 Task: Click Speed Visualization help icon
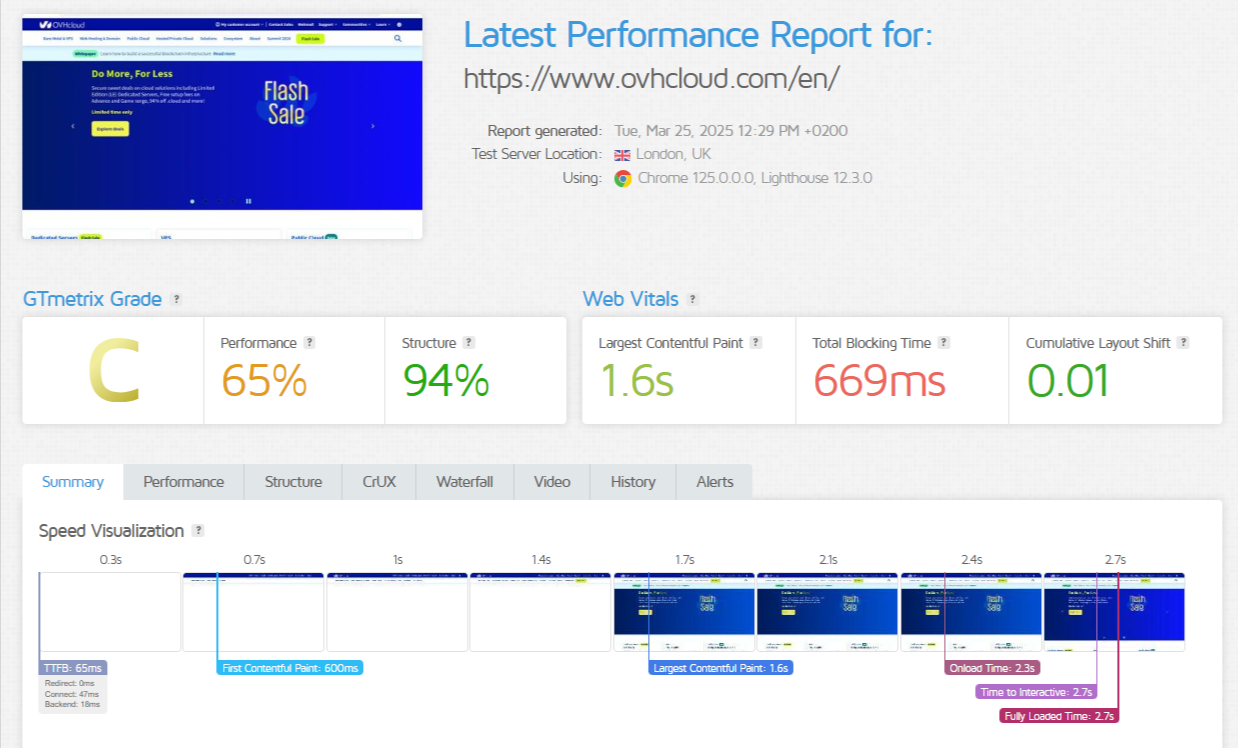(x=198, y=531)
